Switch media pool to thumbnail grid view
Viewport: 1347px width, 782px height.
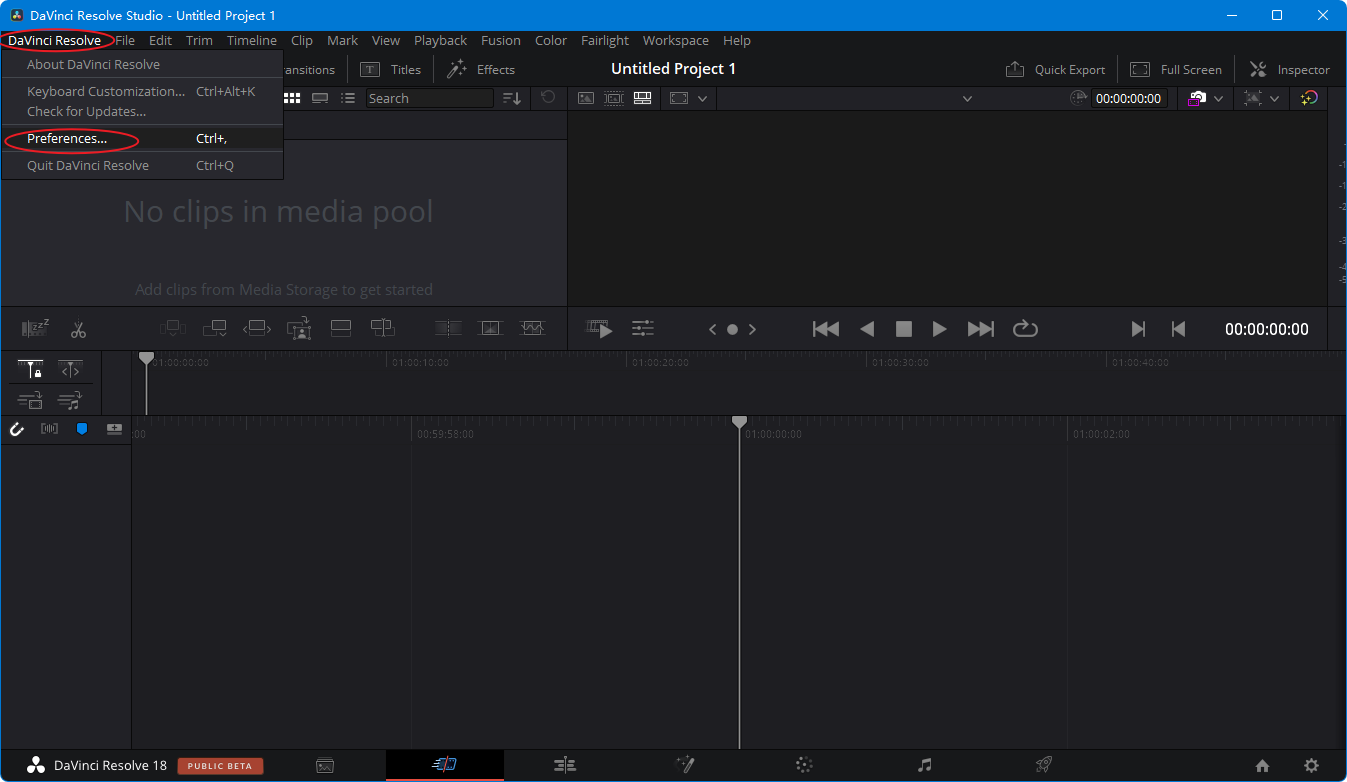292,98
